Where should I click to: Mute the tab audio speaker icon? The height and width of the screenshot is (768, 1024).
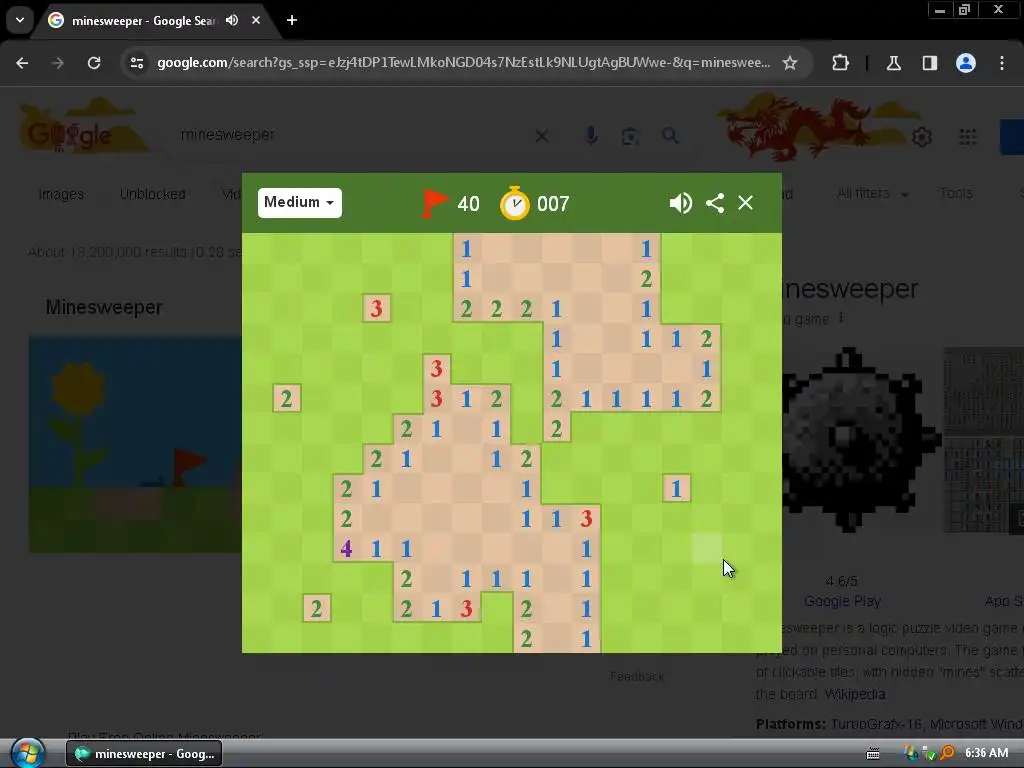[232, 20]
